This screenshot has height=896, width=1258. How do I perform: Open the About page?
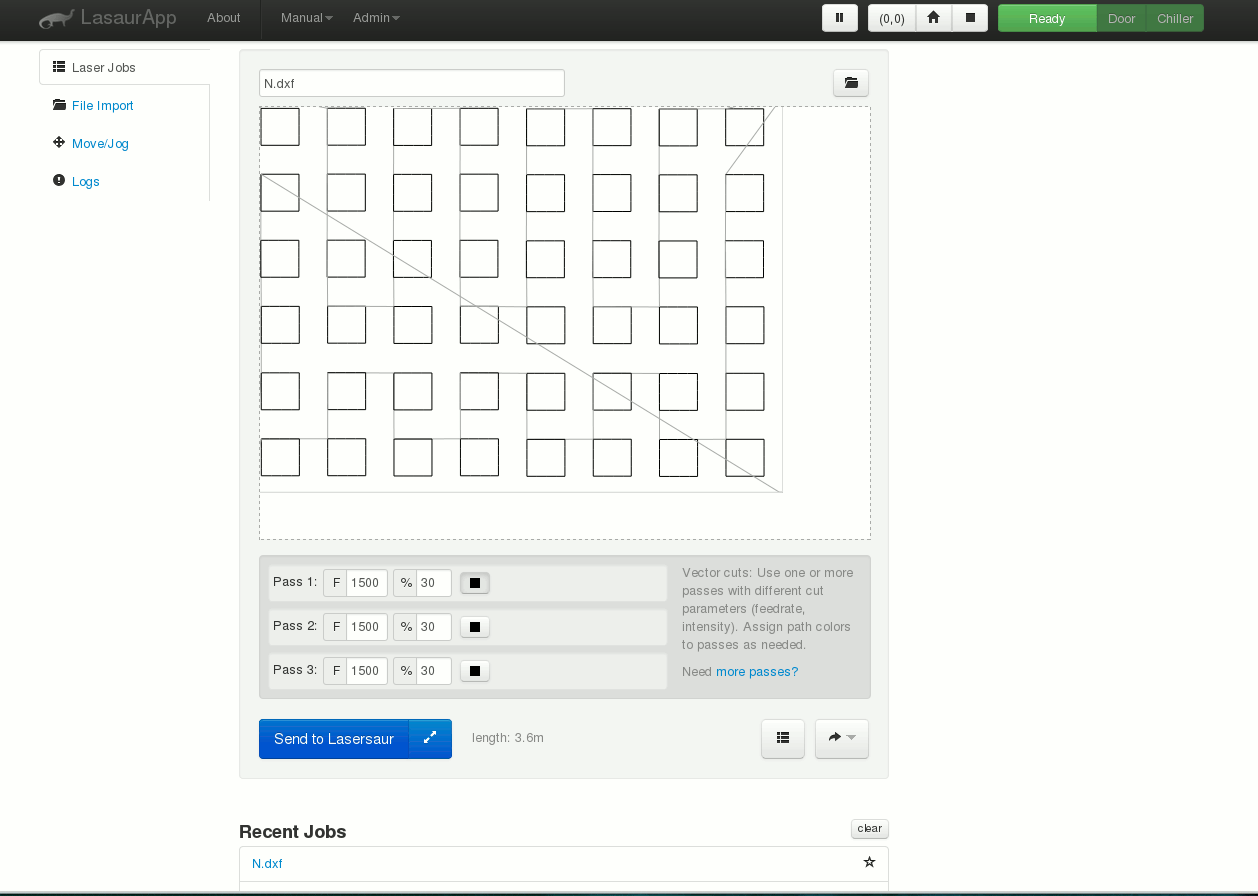coord(224,18)
